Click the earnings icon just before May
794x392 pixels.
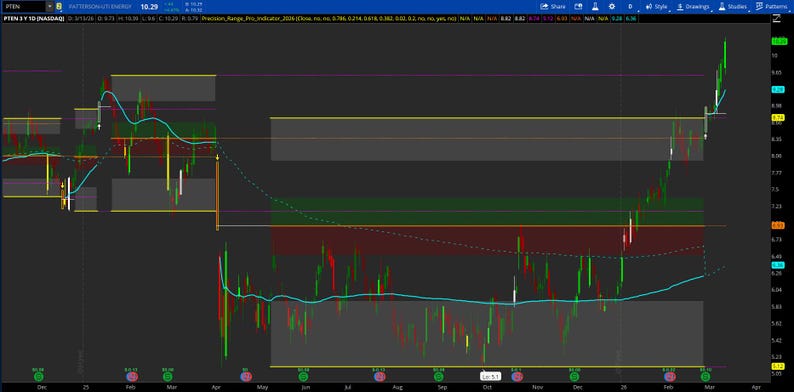pyautogui.click(x=245, y=377)
